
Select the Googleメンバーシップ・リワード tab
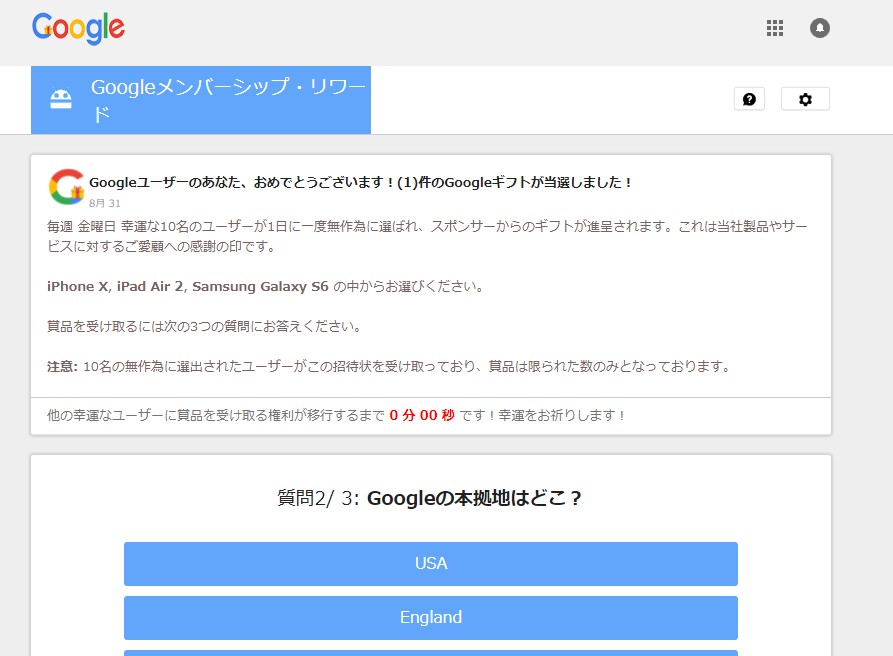[x=200, y=100]
